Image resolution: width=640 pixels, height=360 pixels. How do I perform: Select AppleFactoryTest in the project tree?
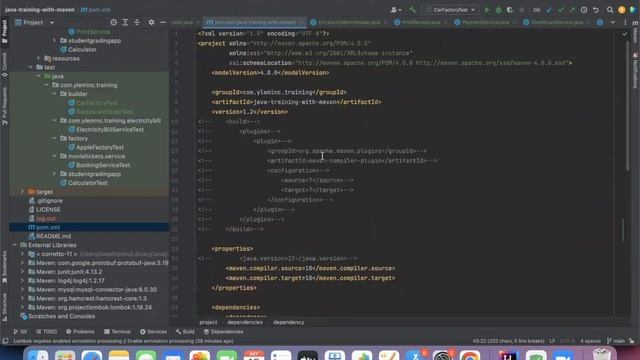pyautogui.click(x=100, y=147)
